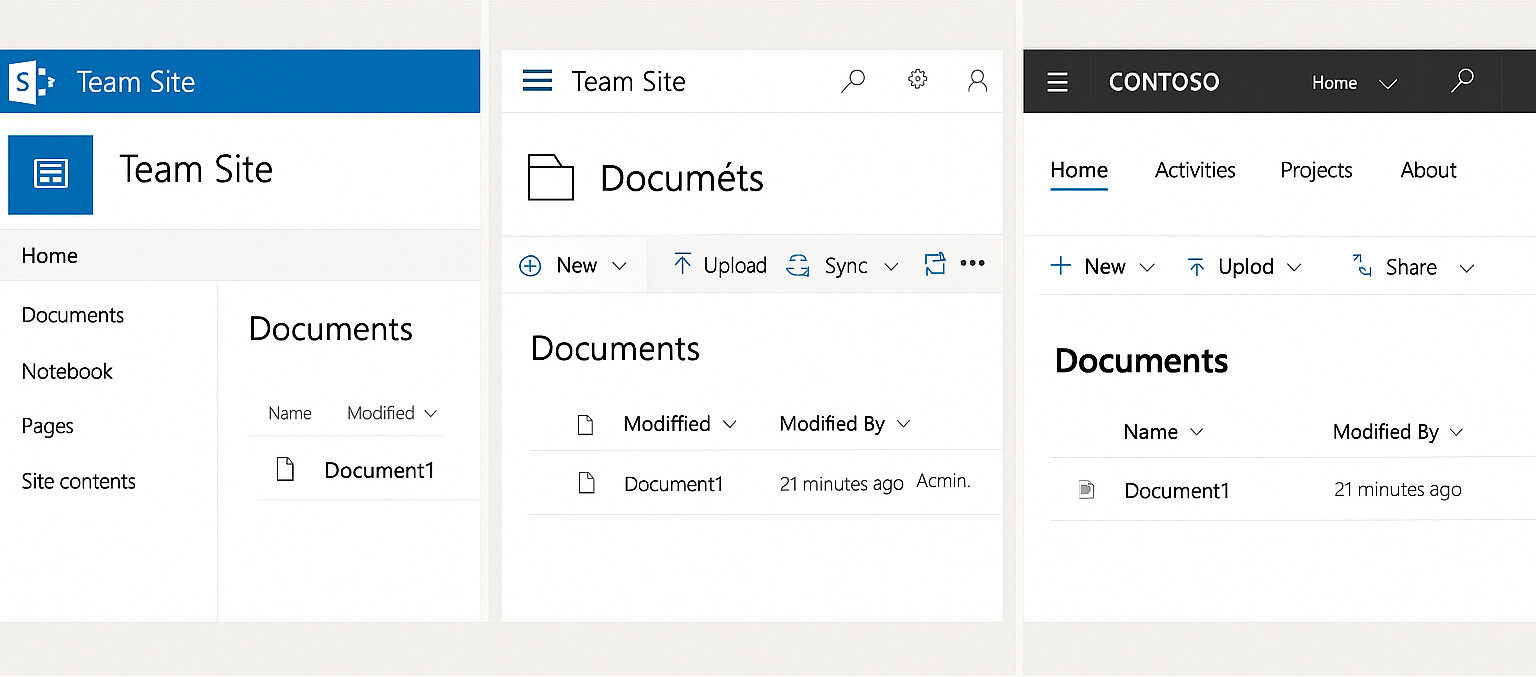Viewport: 1536px width, 677px height.
Task: Open the more options ellipsis
Action: [x=972, y=263]
